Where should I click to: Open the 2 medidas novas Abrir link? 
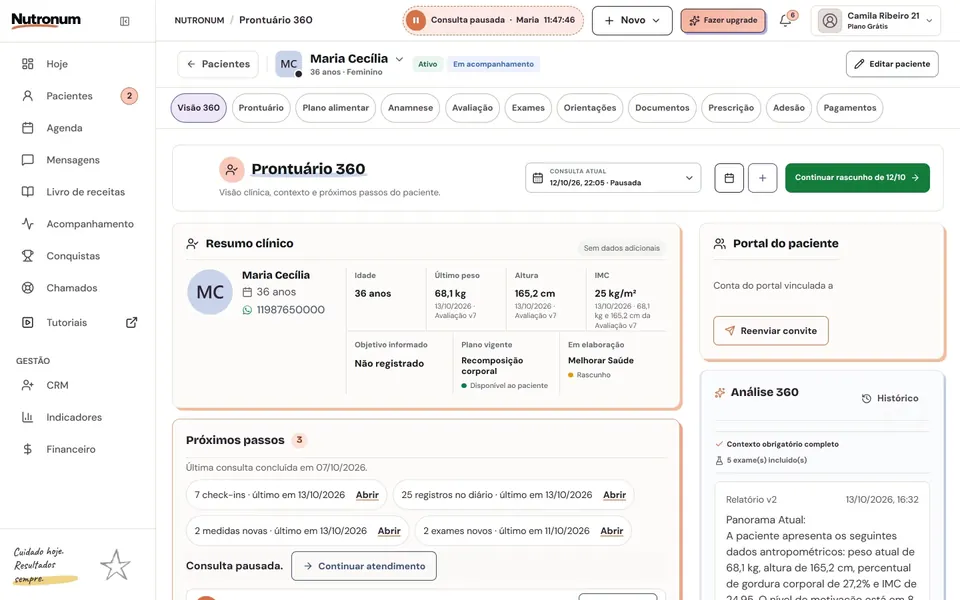[389, 531]
